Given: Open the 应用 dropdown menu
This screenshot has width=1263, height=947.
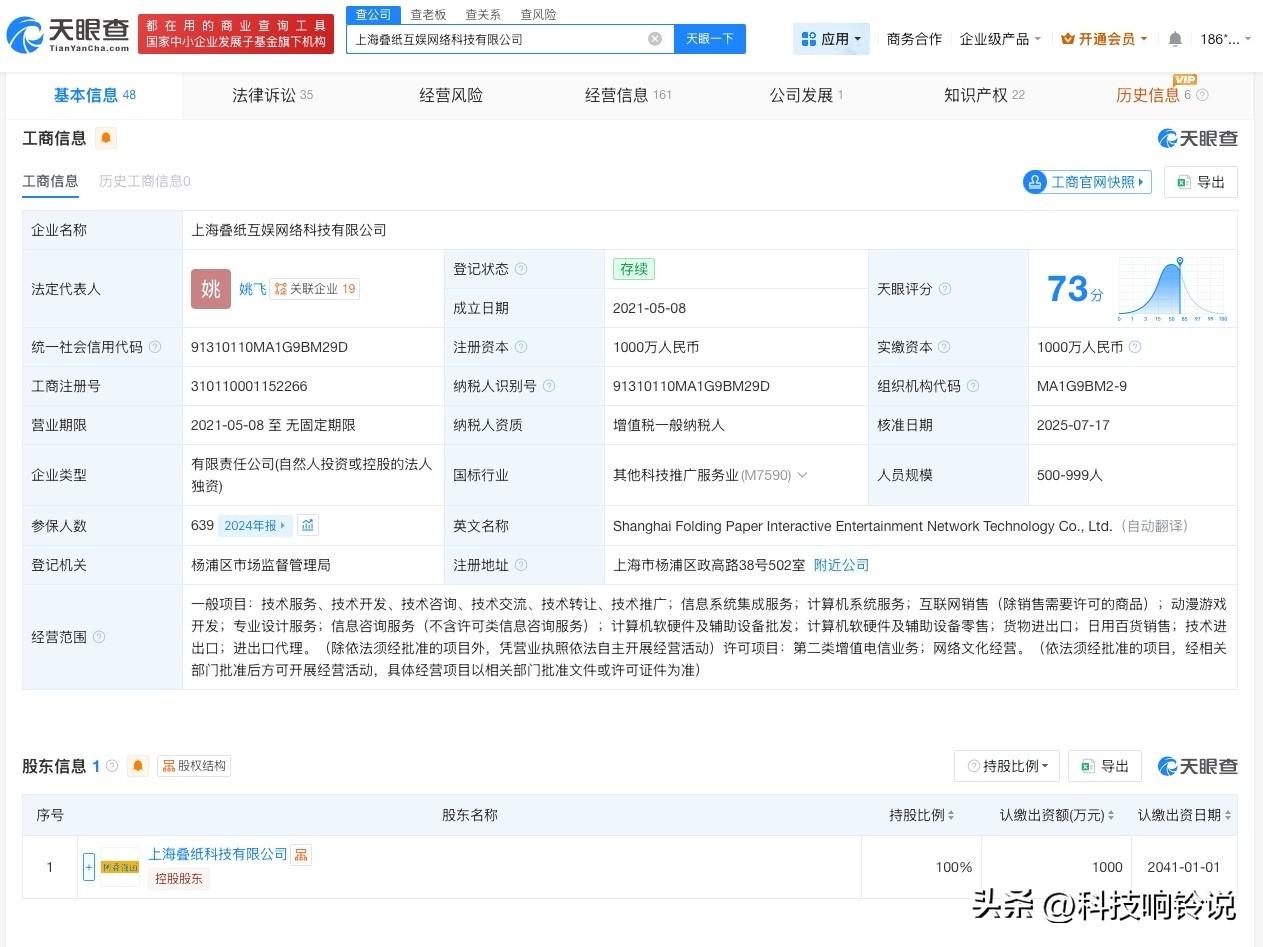Looking at the screenshot, I should point(831,39).
